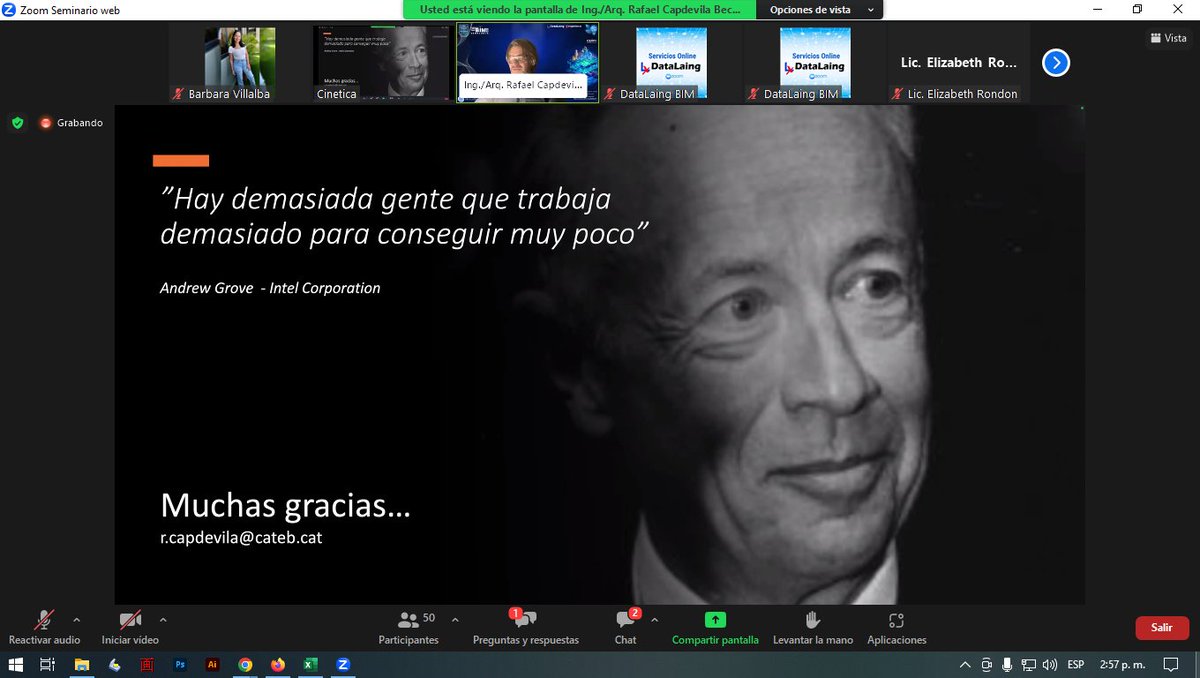Screen dimensions: 1200x678
Task: Click ESP language indicator
Action: click(1076, 664)
